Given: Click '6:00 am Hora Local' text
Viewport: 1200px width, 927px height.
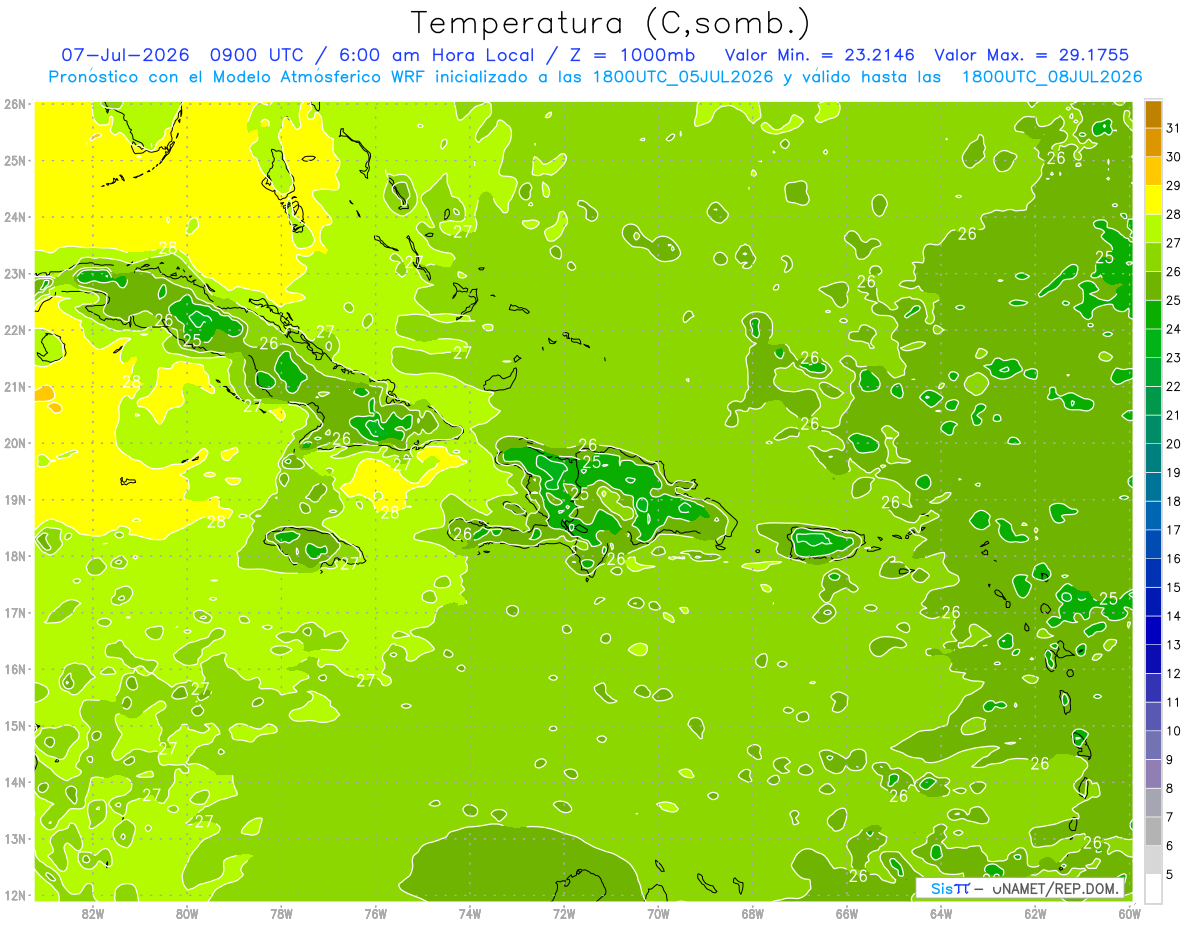Looking at the screenshot, I should pyautogui.click(x=437, y=55).
